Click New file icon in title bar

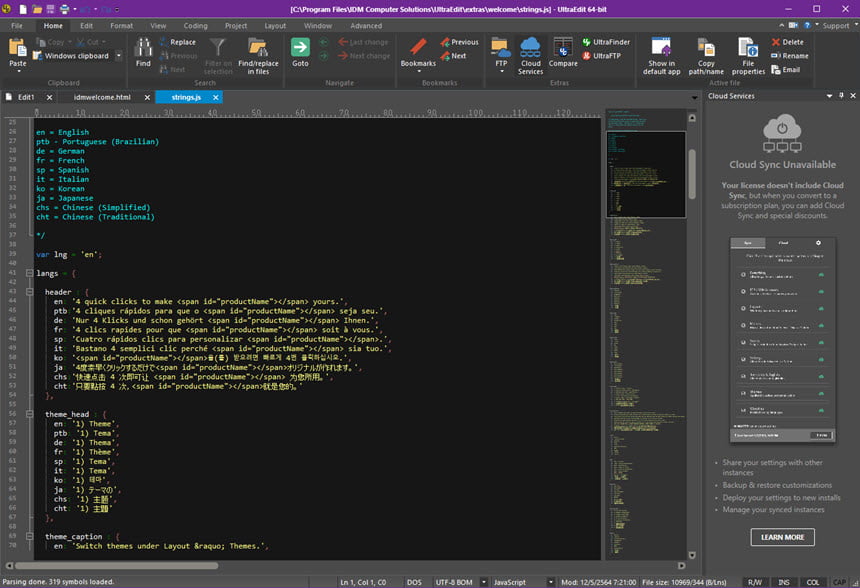23,9
